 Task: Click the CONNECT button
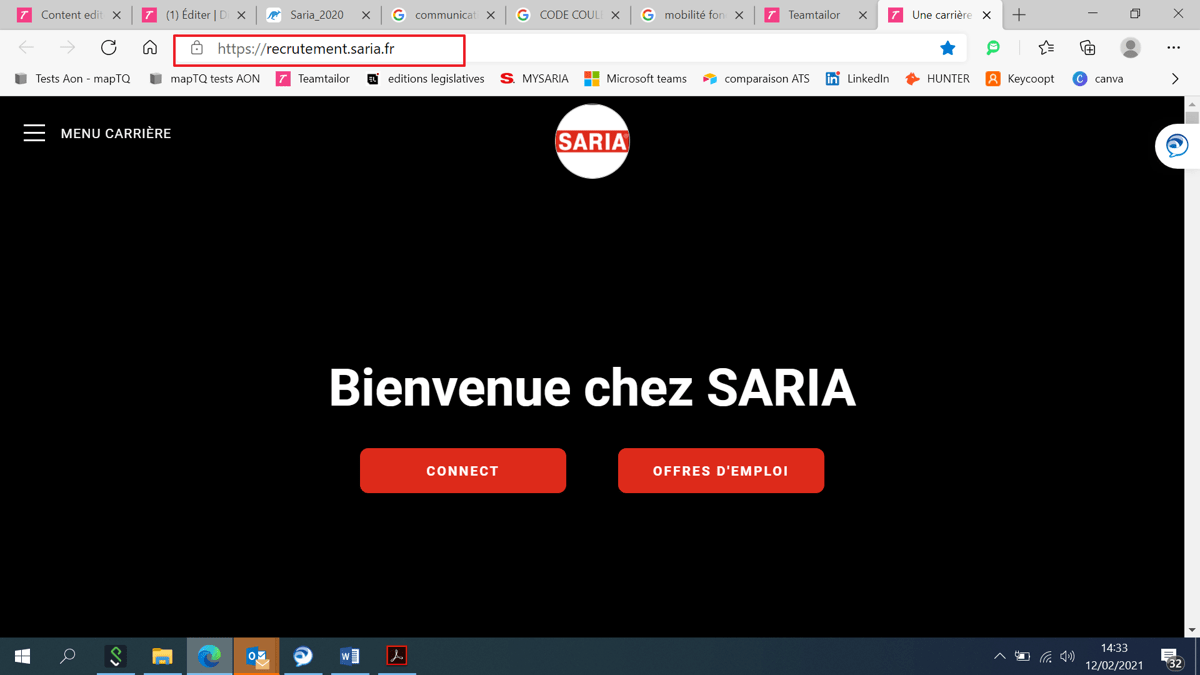click(463, 471)
